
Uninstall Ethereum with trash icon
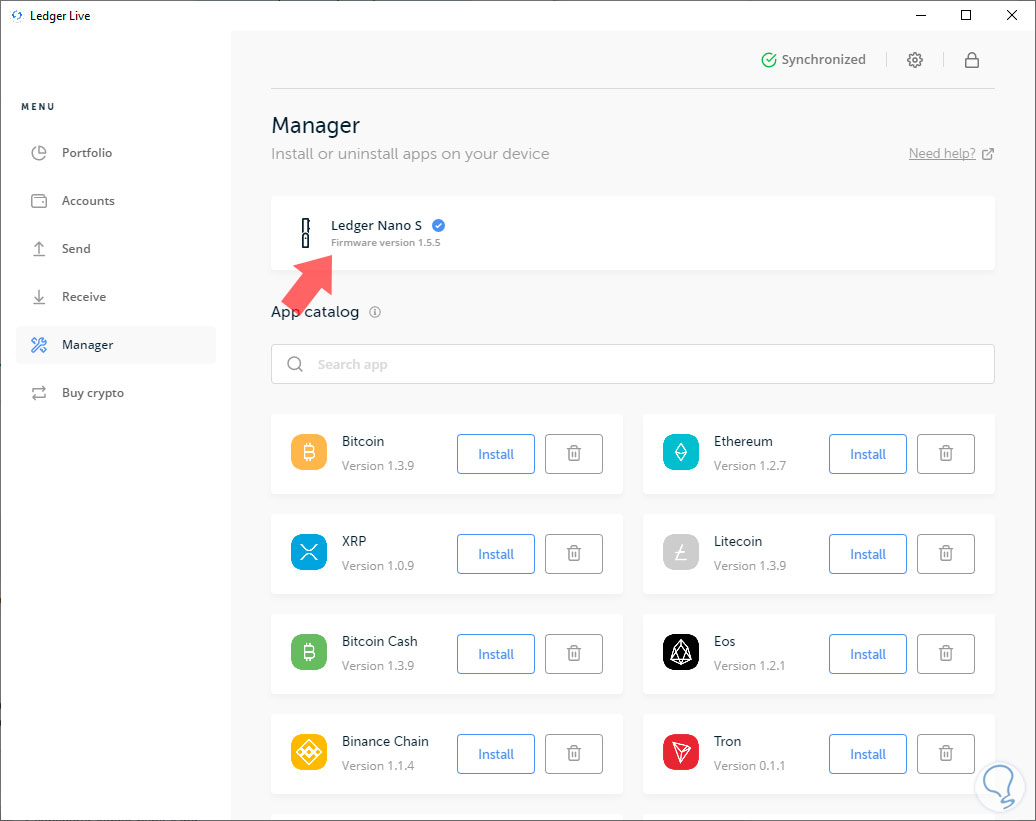pyautogui.click(x=945, y=454)
